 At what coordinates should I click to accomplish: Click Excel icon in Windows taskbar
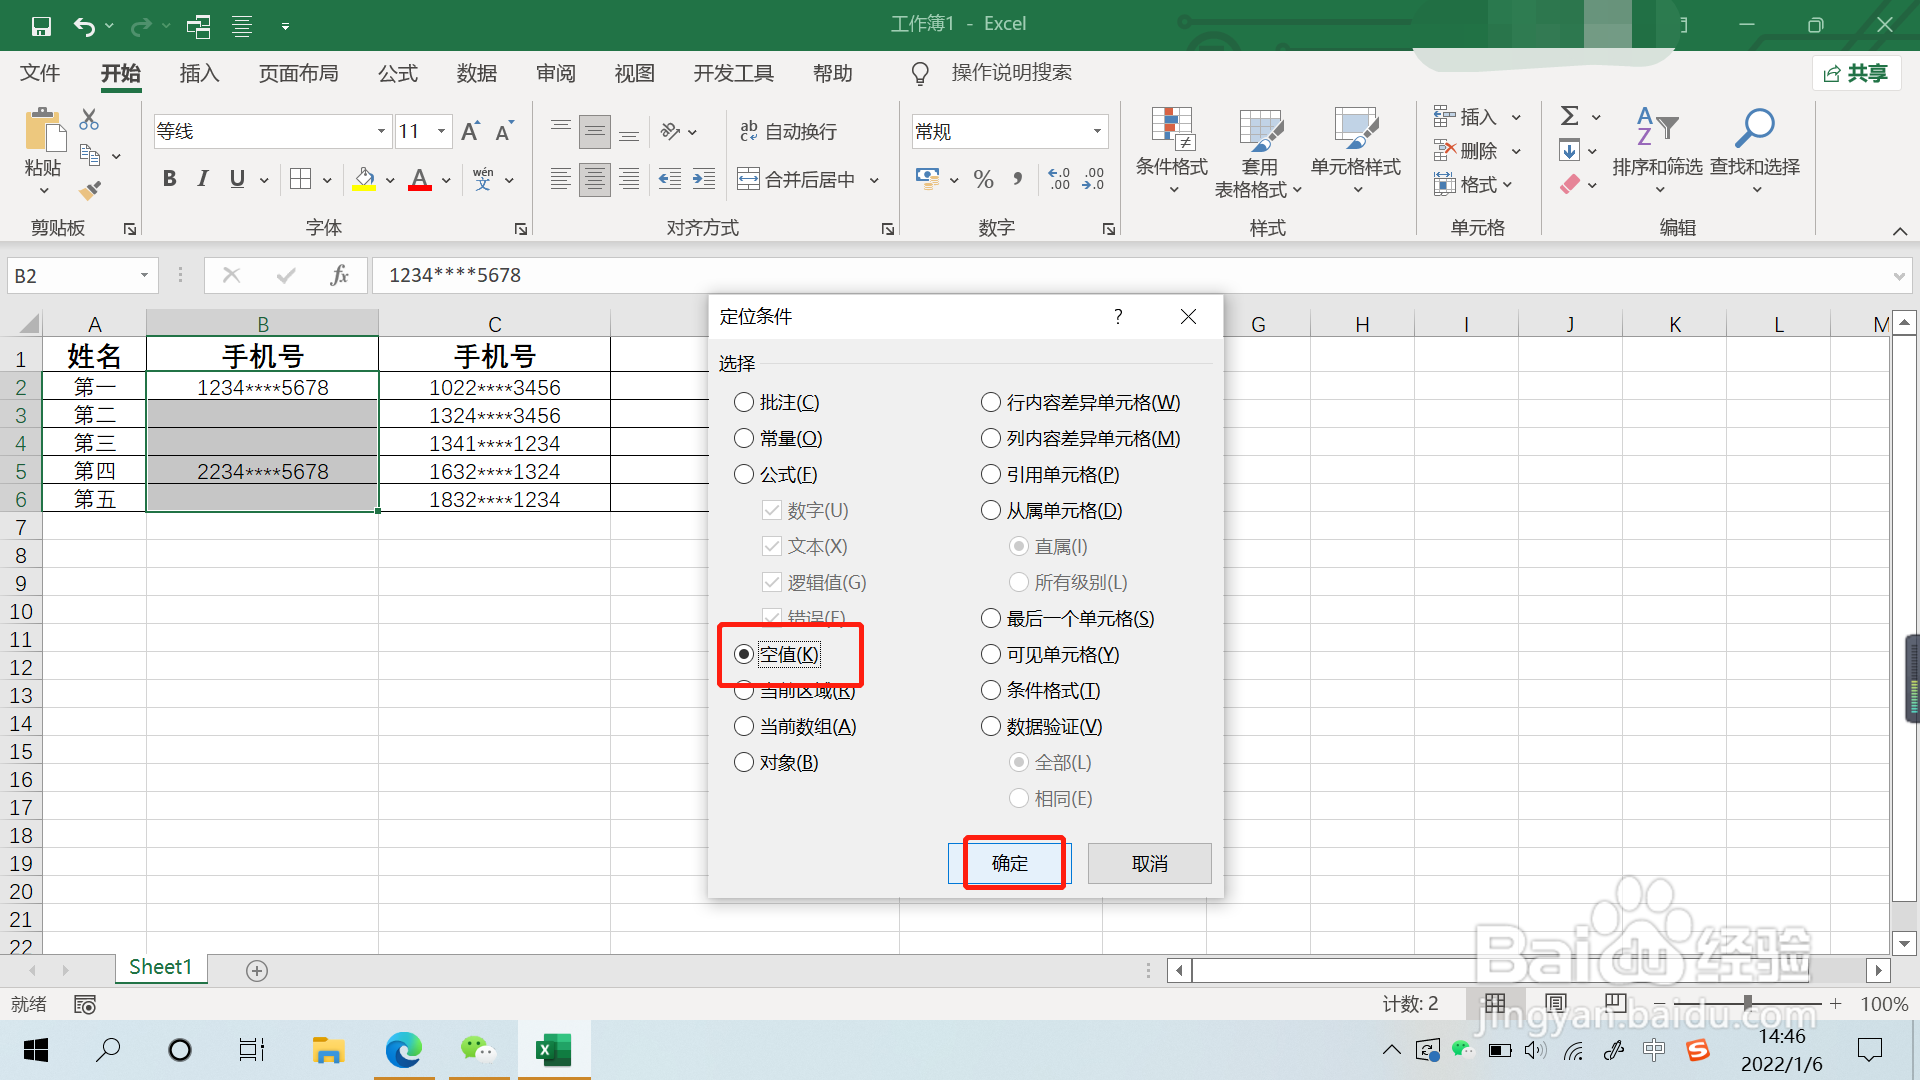tap(553, 1050)
